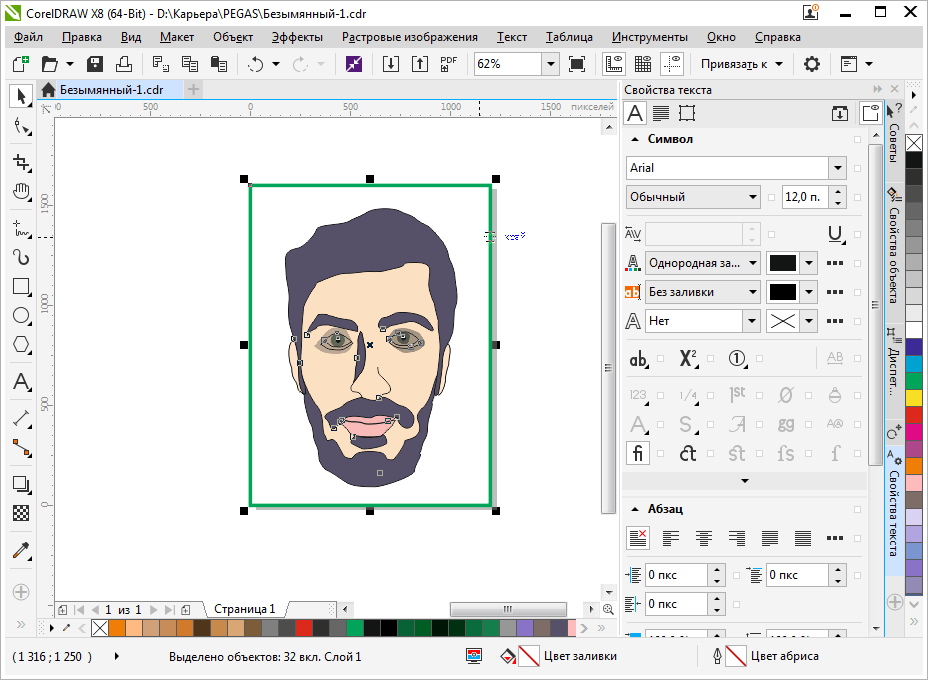Screen dimensions: 928x680
Task: Select the Pan hand tool
Action: pyautogui.click(x=20, y=192)
